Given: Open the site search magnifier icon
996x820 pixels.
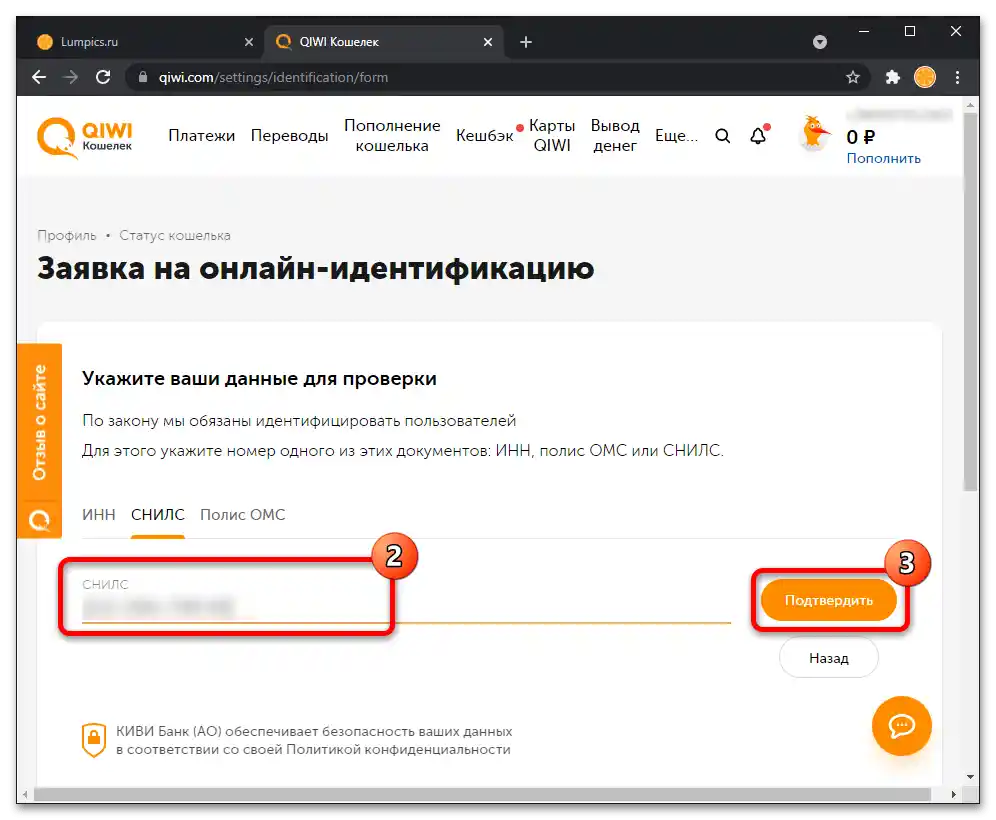Looking at the screenshot, I should pyautogui.click(x=722, y=136).
